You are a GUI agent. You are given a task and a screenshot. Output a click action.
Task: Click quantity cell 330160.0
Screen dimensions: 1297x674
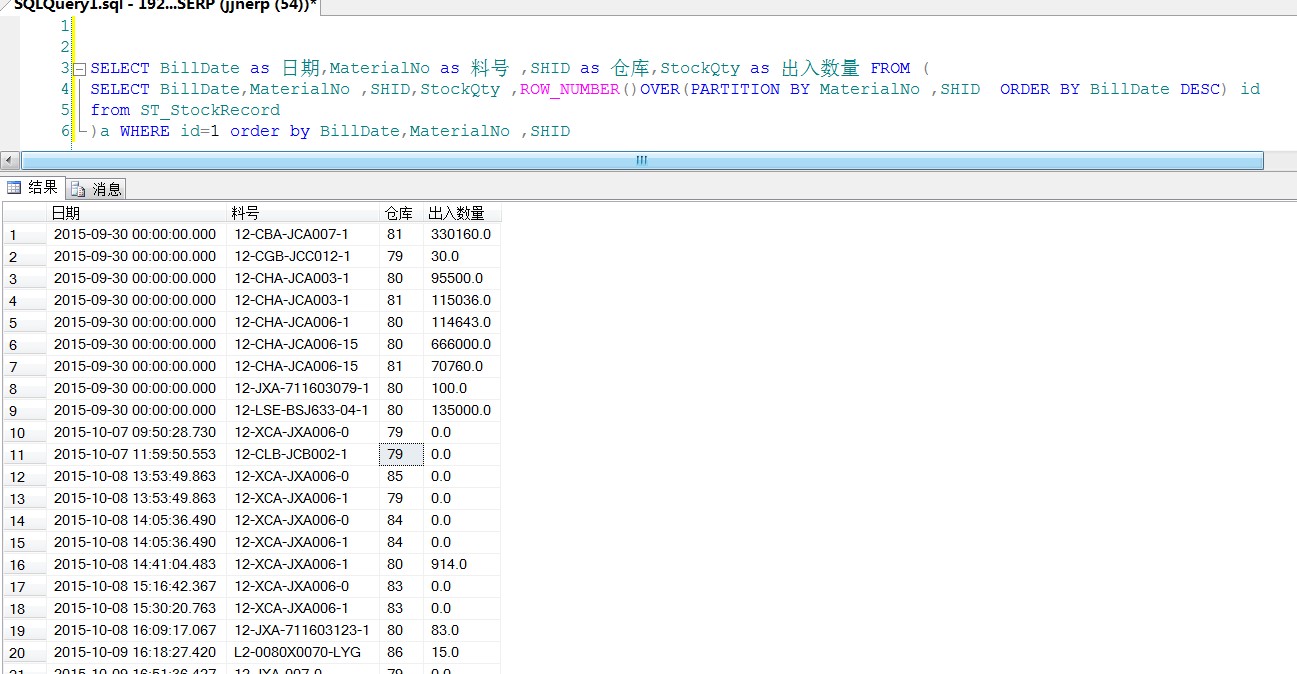coord(462,234)
